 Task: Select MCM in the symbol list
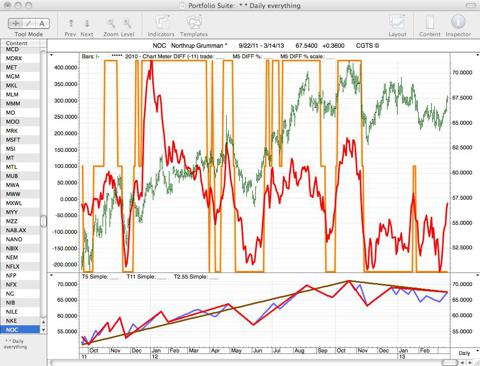click(20, 76)
